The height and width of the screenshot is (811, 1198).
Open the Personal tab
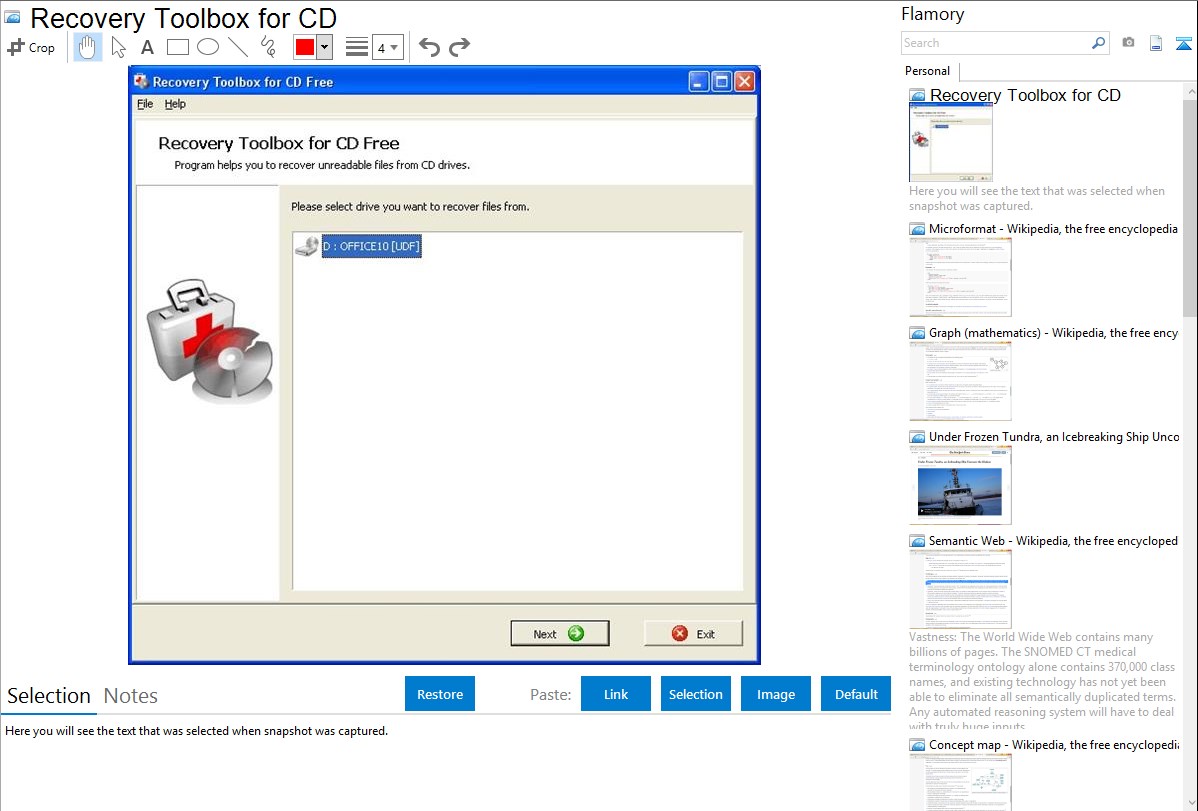click(927, 70)
